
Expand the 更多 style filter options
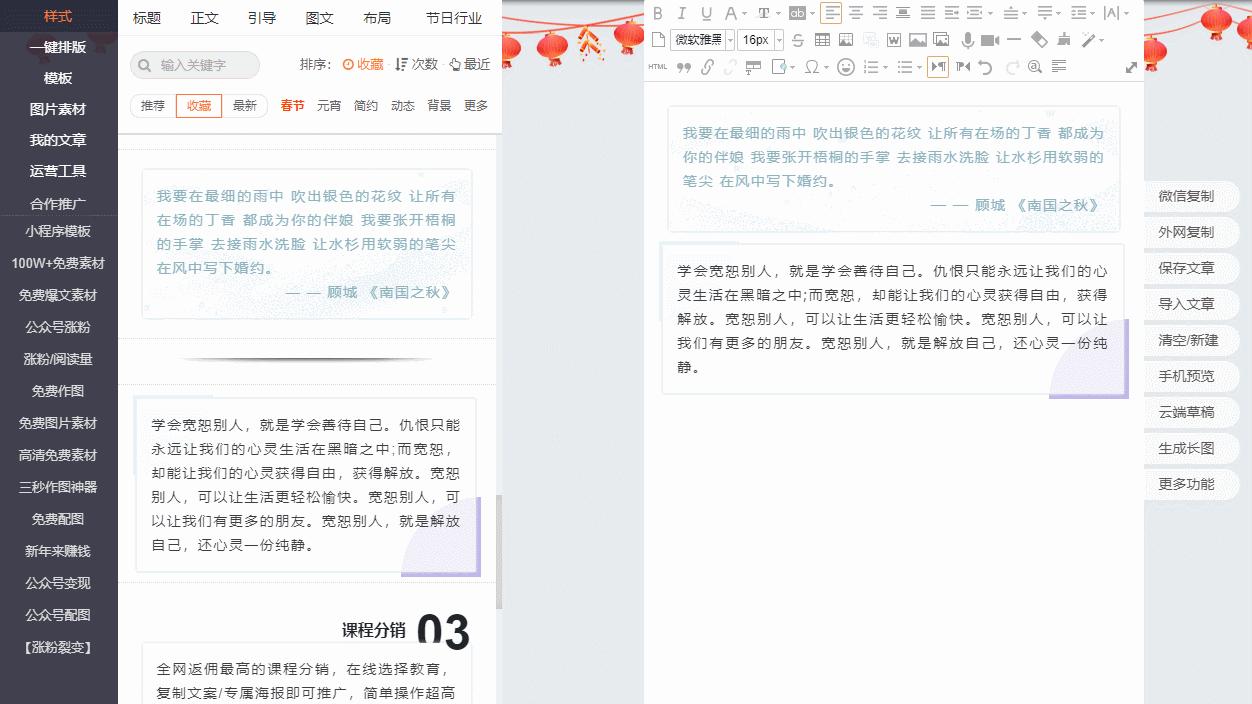(475, 104)
